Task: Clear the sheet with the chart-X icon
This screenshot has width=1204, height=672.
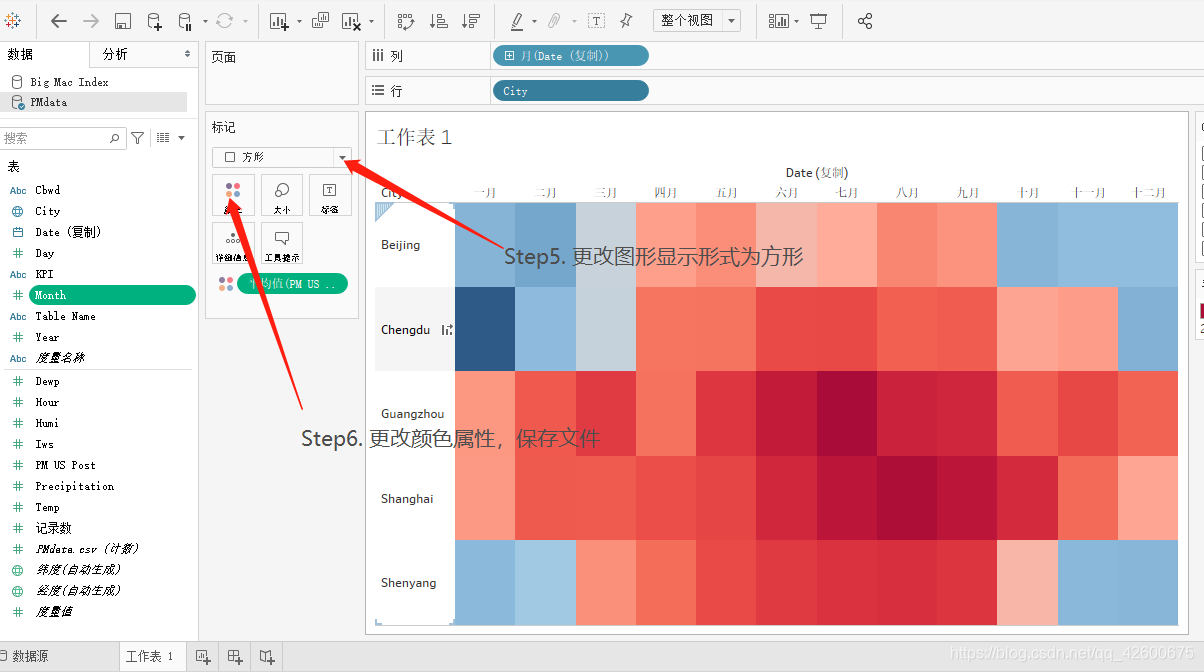Action: click(x=351, y=21)
